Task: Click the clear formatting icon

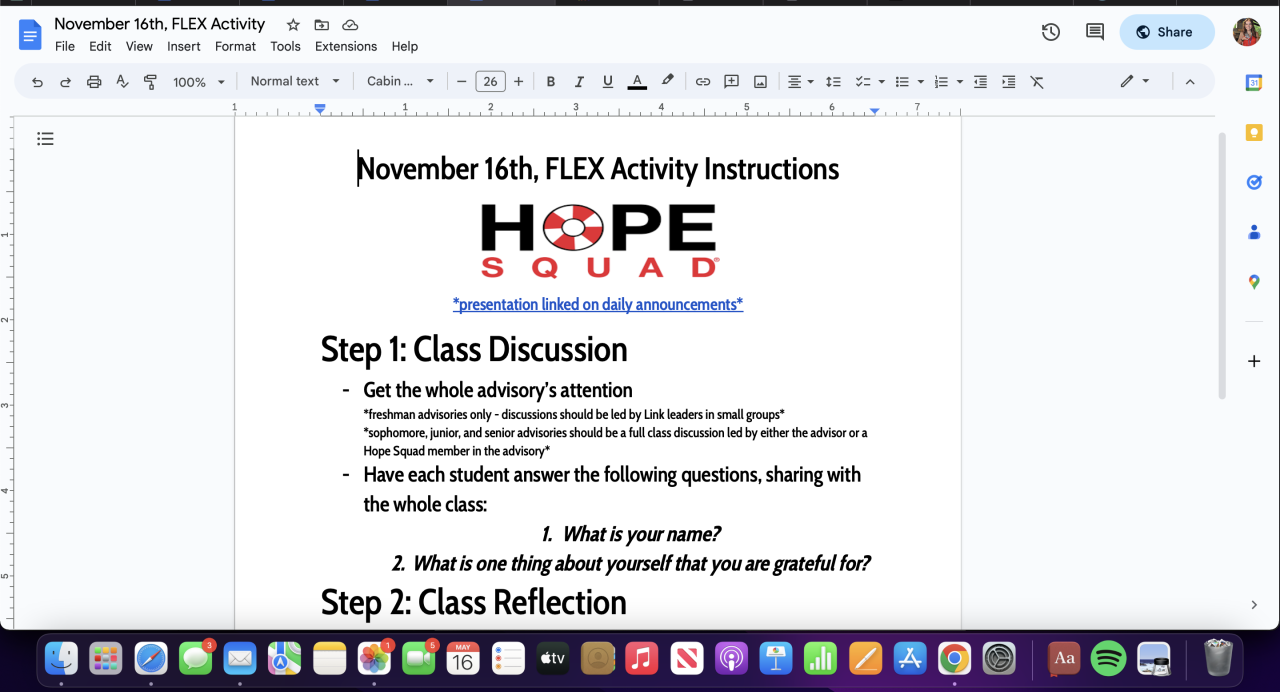Action: point(1037,82)
